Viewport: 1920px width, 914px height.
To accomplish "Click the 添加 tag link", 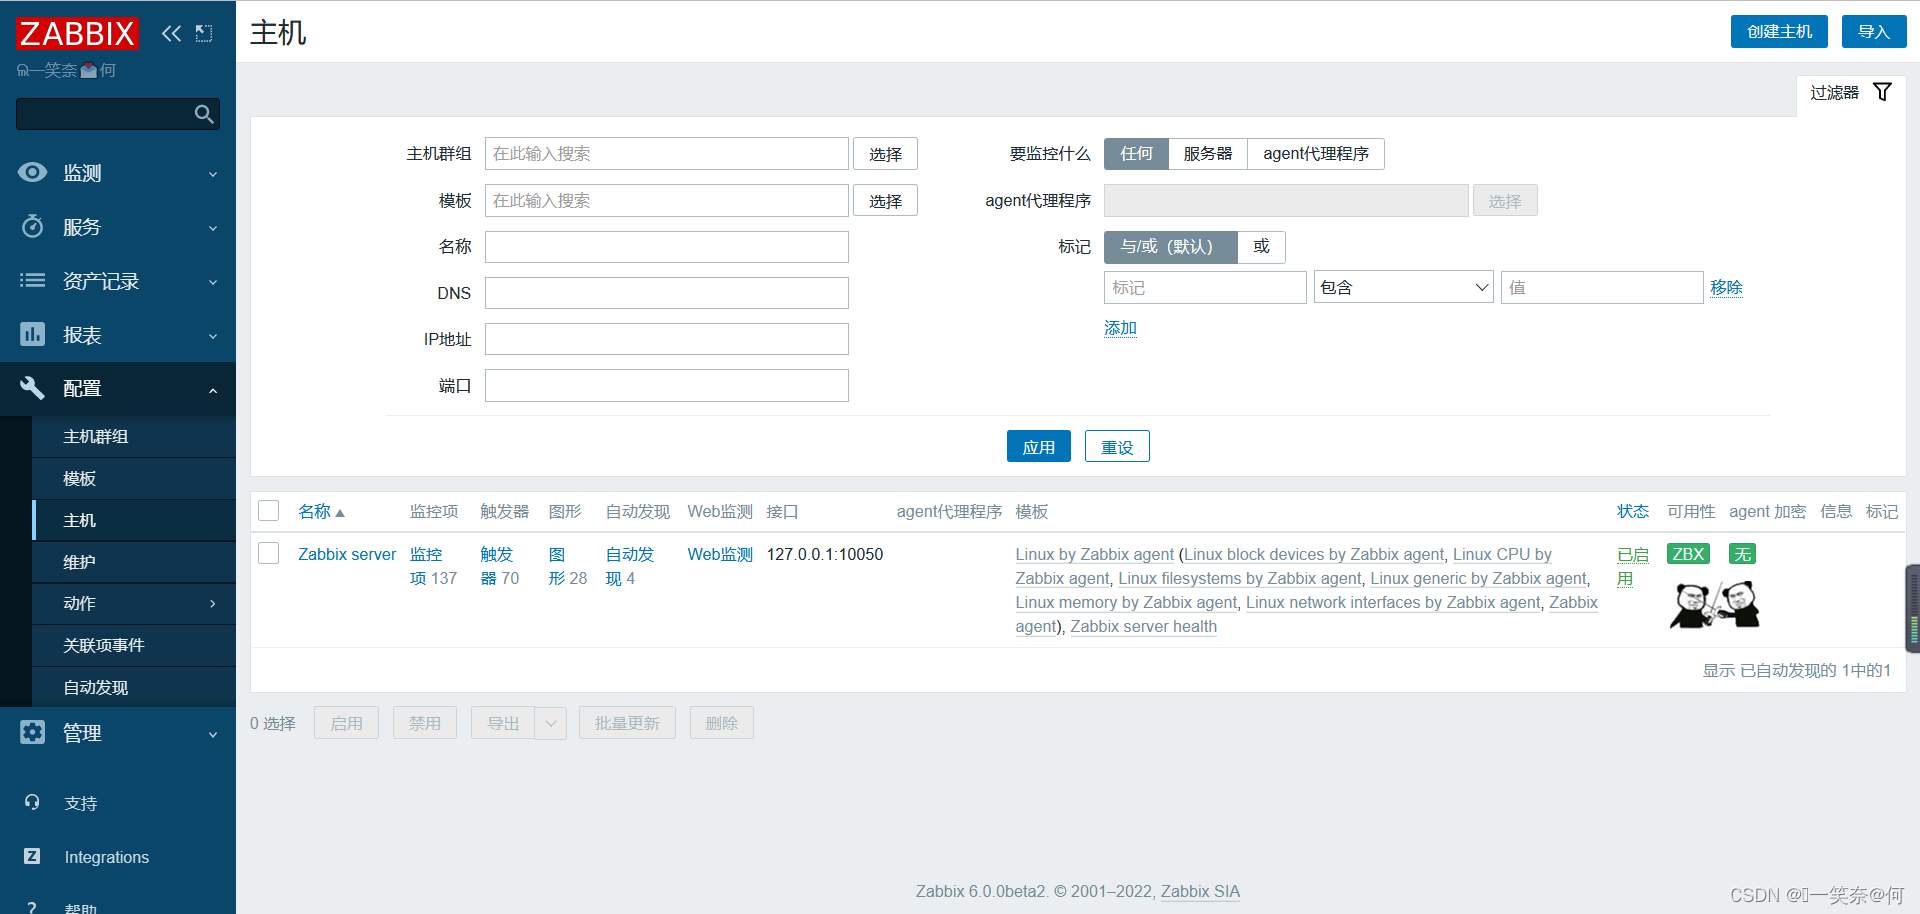I will point(1120,328).
